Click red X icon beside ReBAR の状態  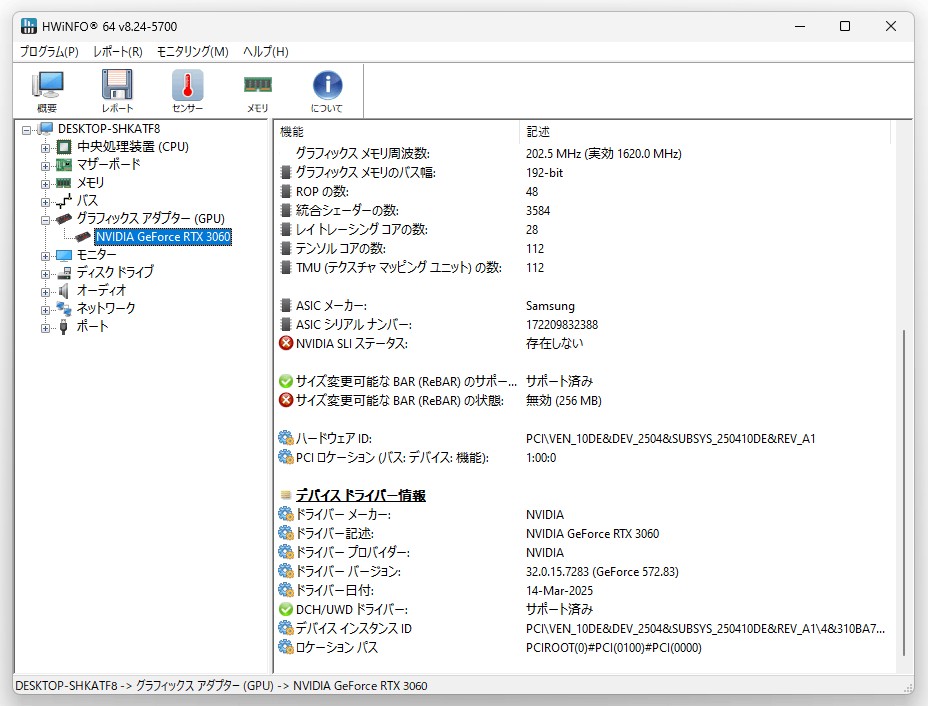coord(286,400)
